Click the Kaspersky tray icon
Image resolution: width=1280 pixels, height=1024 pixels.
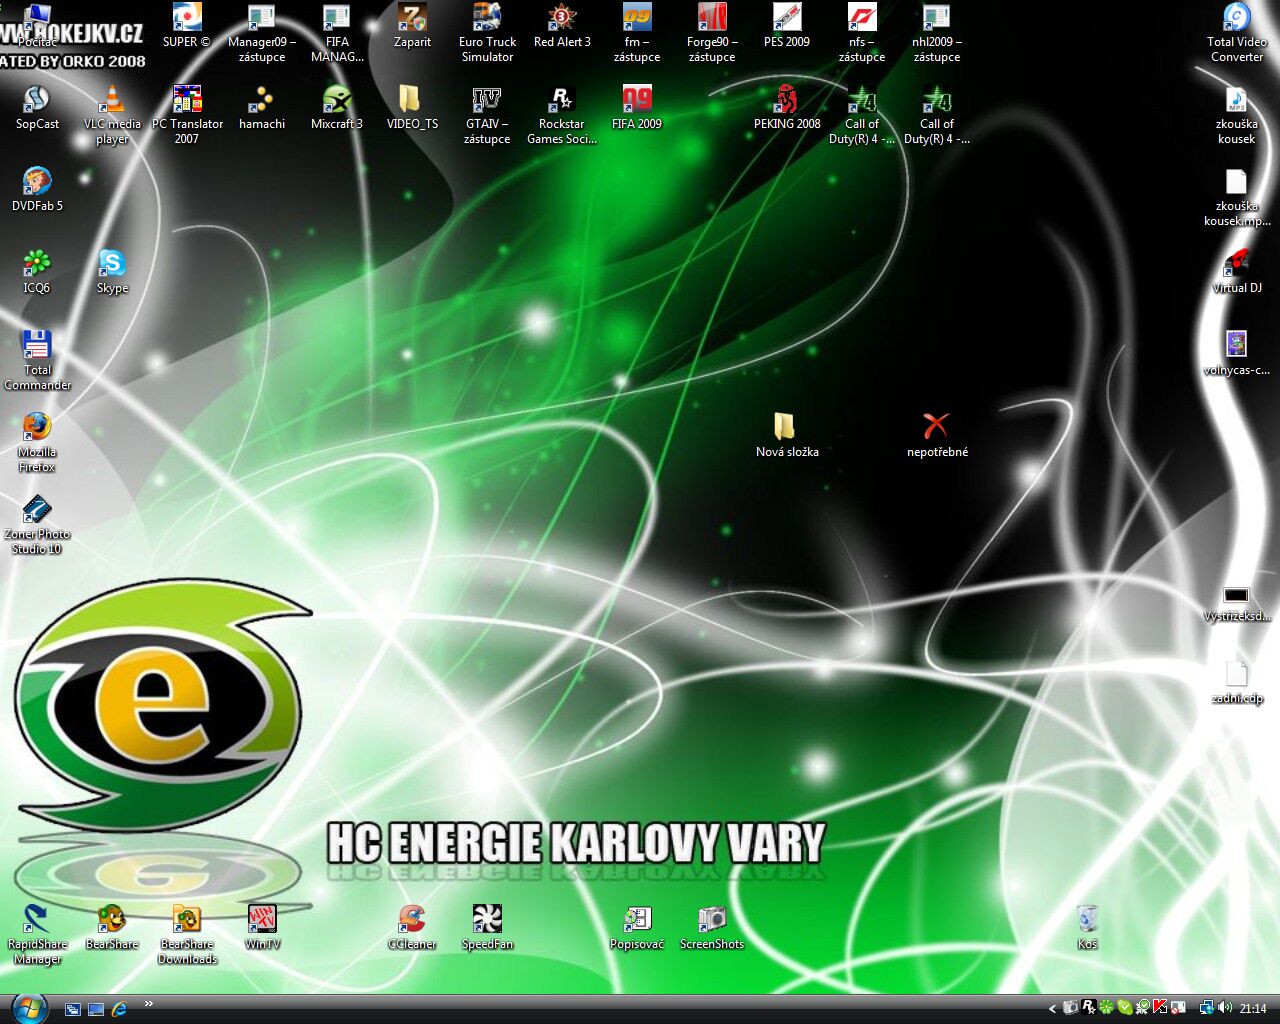click(1161, 1008)
